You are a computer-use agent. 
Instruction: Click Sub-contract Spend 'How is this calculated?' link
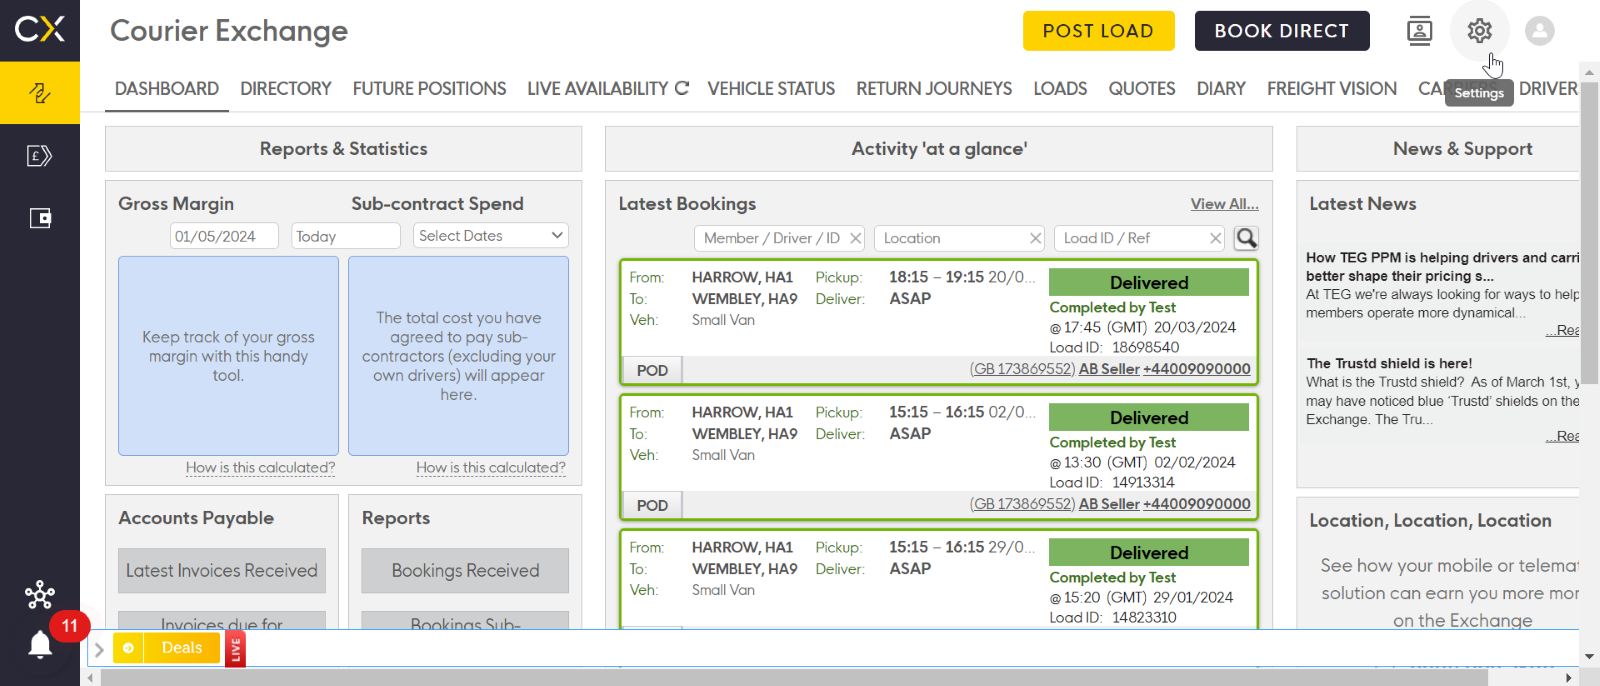(491, 467)
